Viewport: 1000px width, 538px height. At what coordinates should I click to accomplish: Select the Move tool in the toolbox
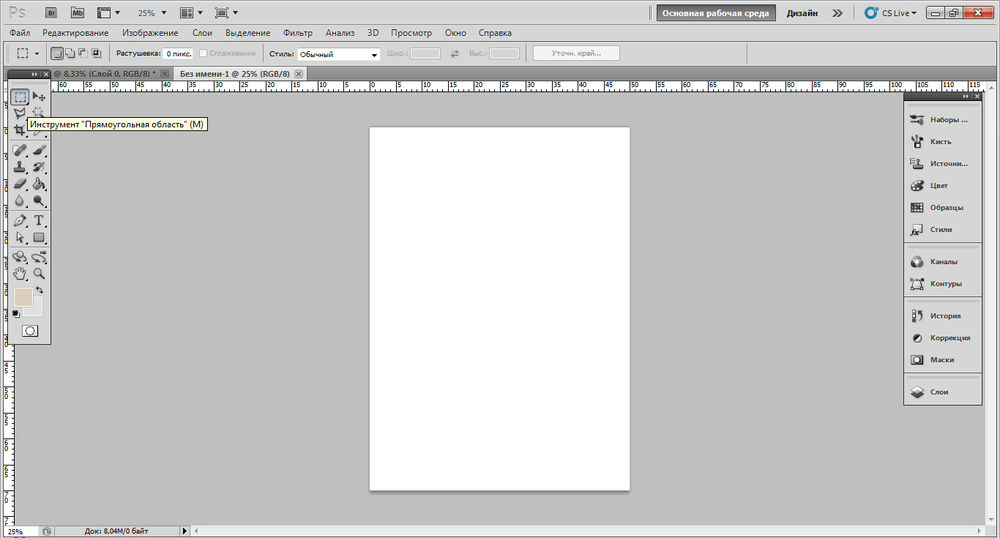(x=39, y=97)
